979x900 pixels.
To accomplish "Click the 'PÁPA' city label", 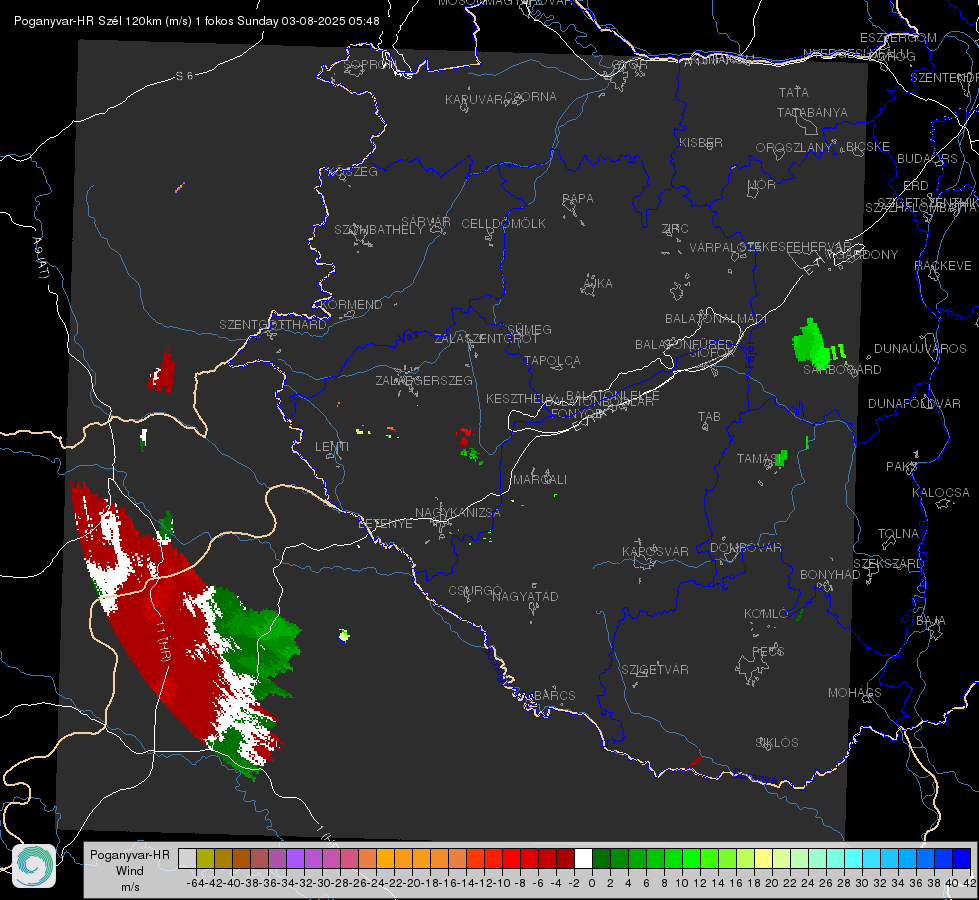I will pyautogui.click(x=578, y=199).
